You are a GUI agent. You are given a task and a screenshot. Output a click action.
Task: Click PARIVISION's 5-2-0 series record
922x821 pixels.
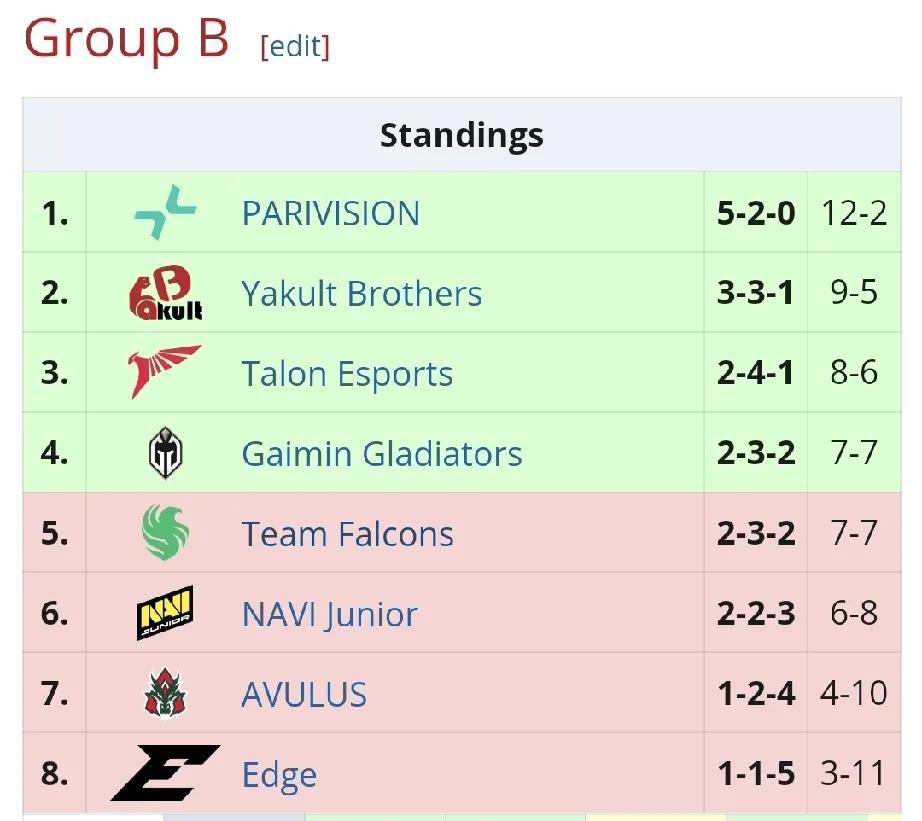[756, 213]
